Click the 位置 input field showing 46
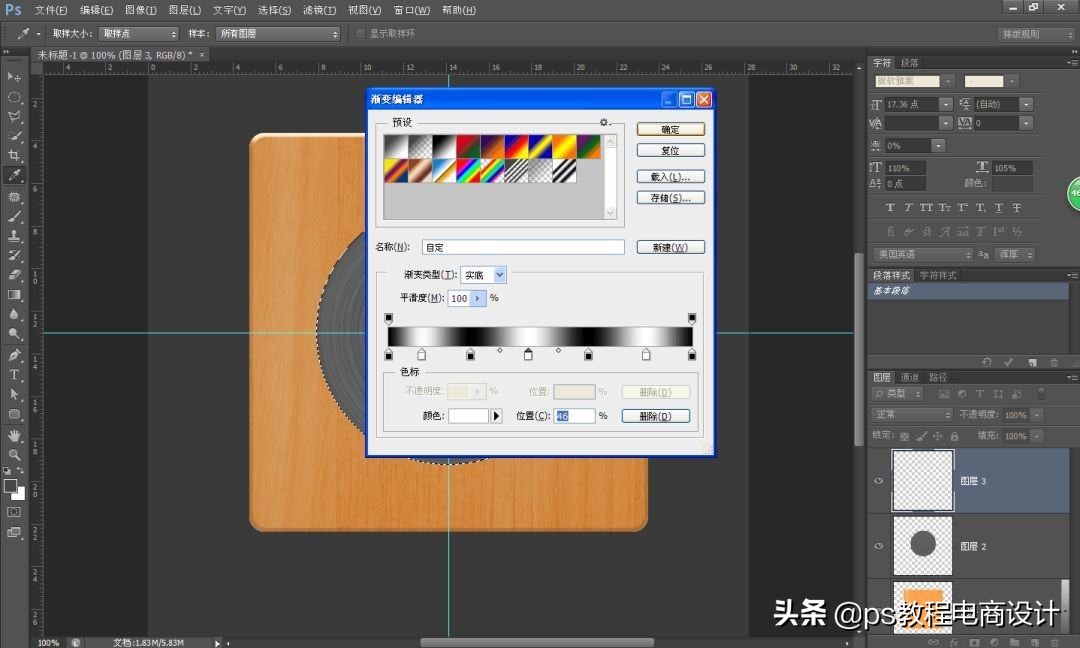 click(570, 415)
